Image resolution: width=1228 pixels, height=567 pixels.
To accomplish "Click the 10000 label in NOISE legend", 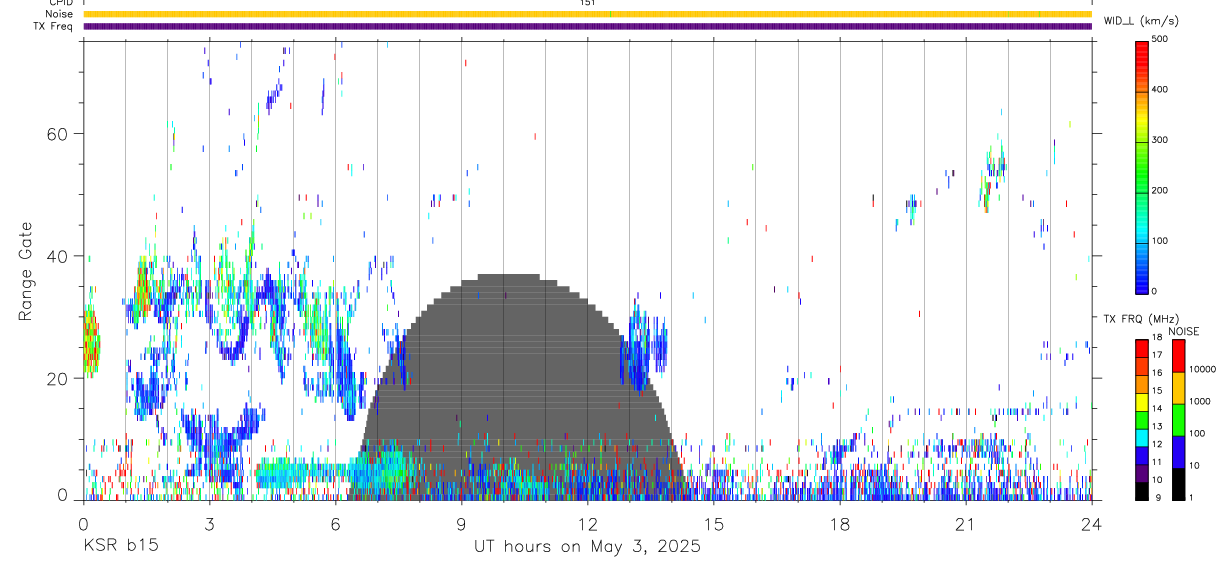I will [1202, 369].
